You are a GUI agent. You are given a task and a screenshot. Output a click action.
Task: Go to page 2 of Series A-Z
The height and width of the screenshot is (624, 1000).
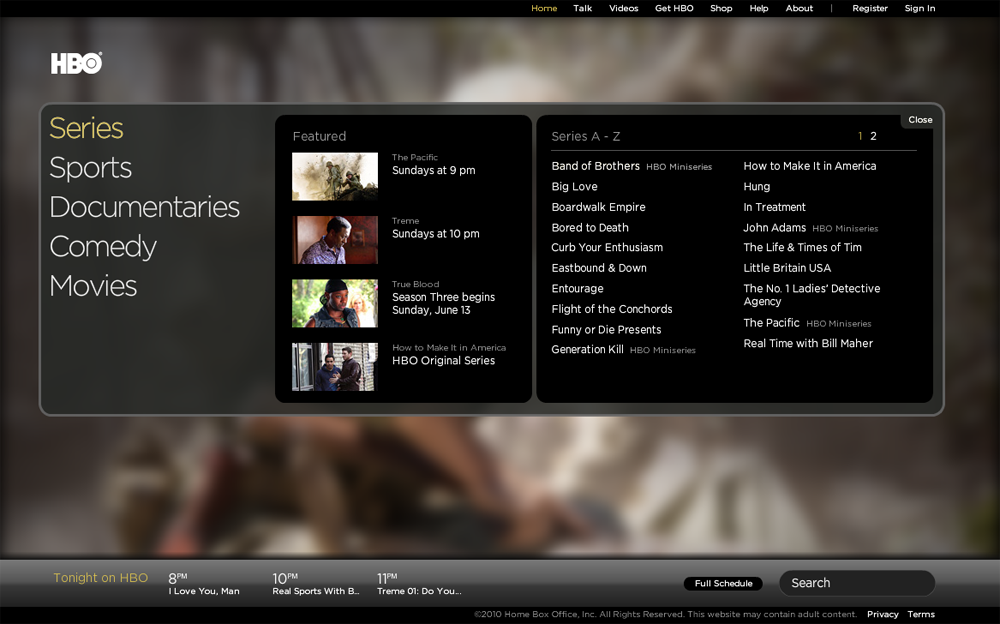click(873, 136)
